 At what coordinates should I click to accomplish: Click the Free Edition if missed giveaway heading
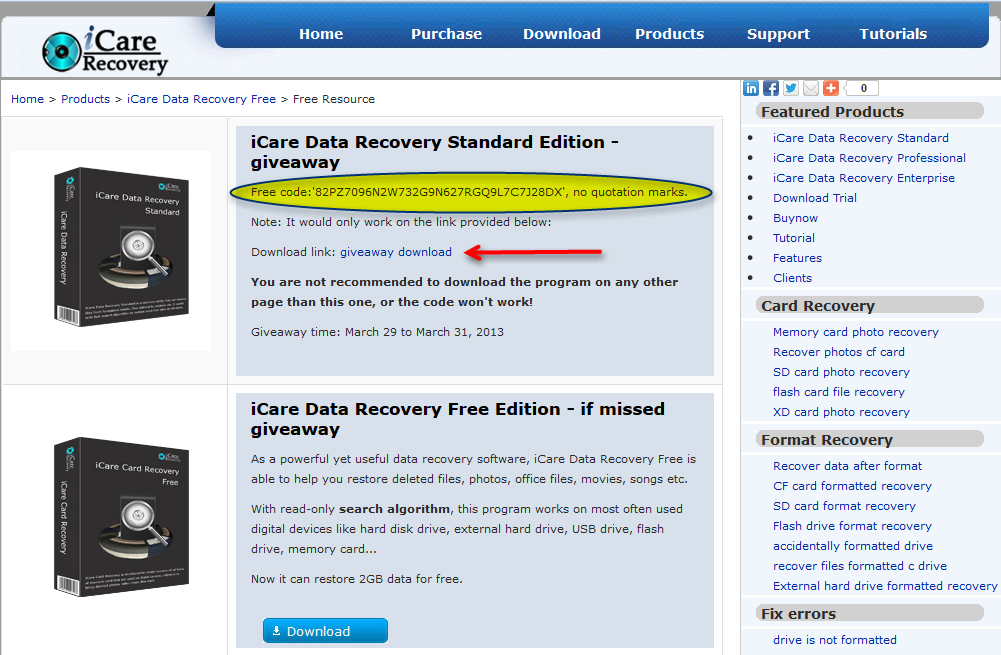click(x=457, y=419)
